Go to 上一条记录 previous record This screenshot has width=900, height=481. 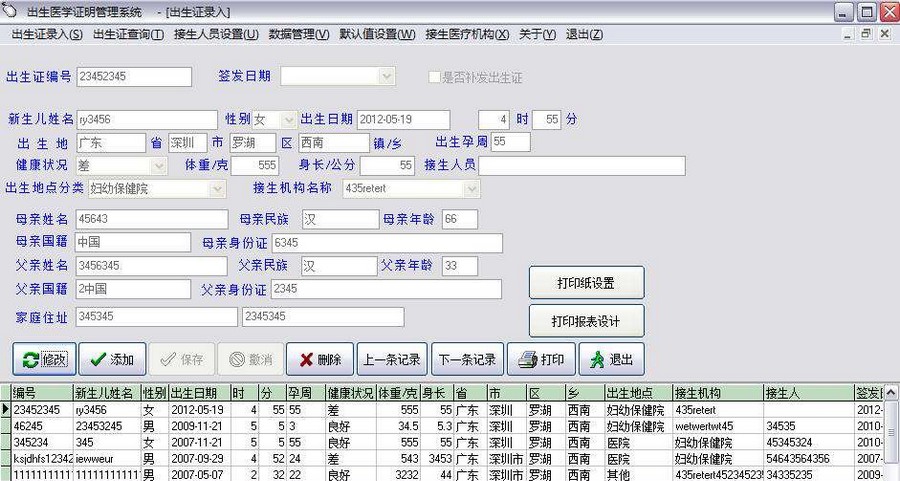(x=391, y=359)
